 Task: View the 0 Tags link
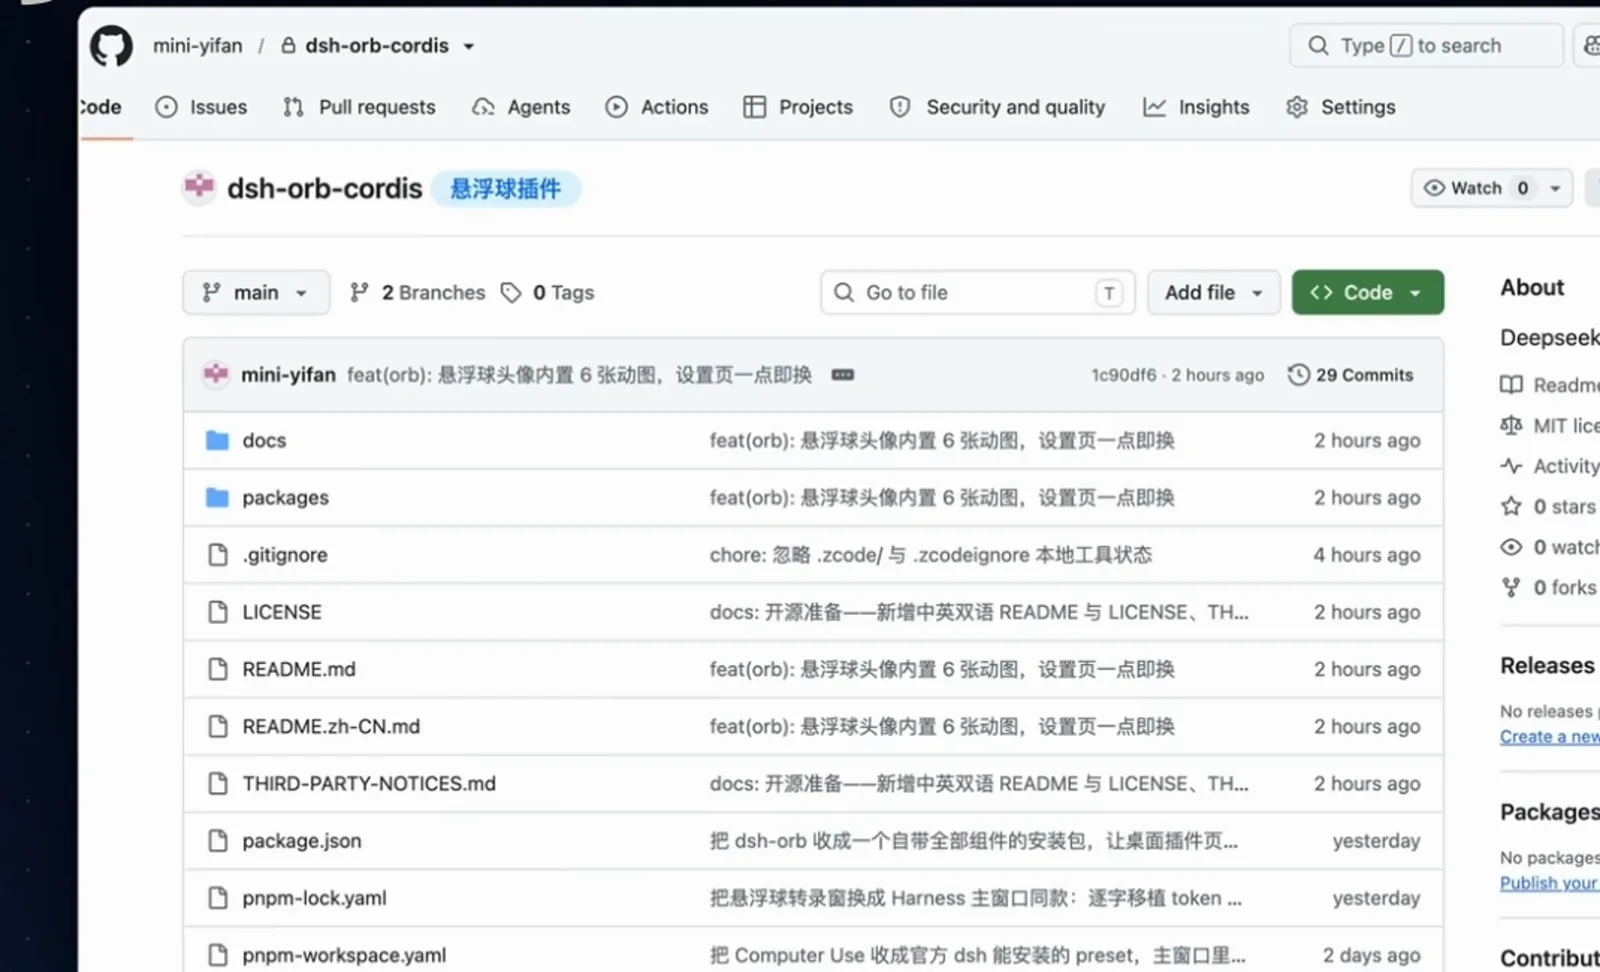click(x=548, y=292)
